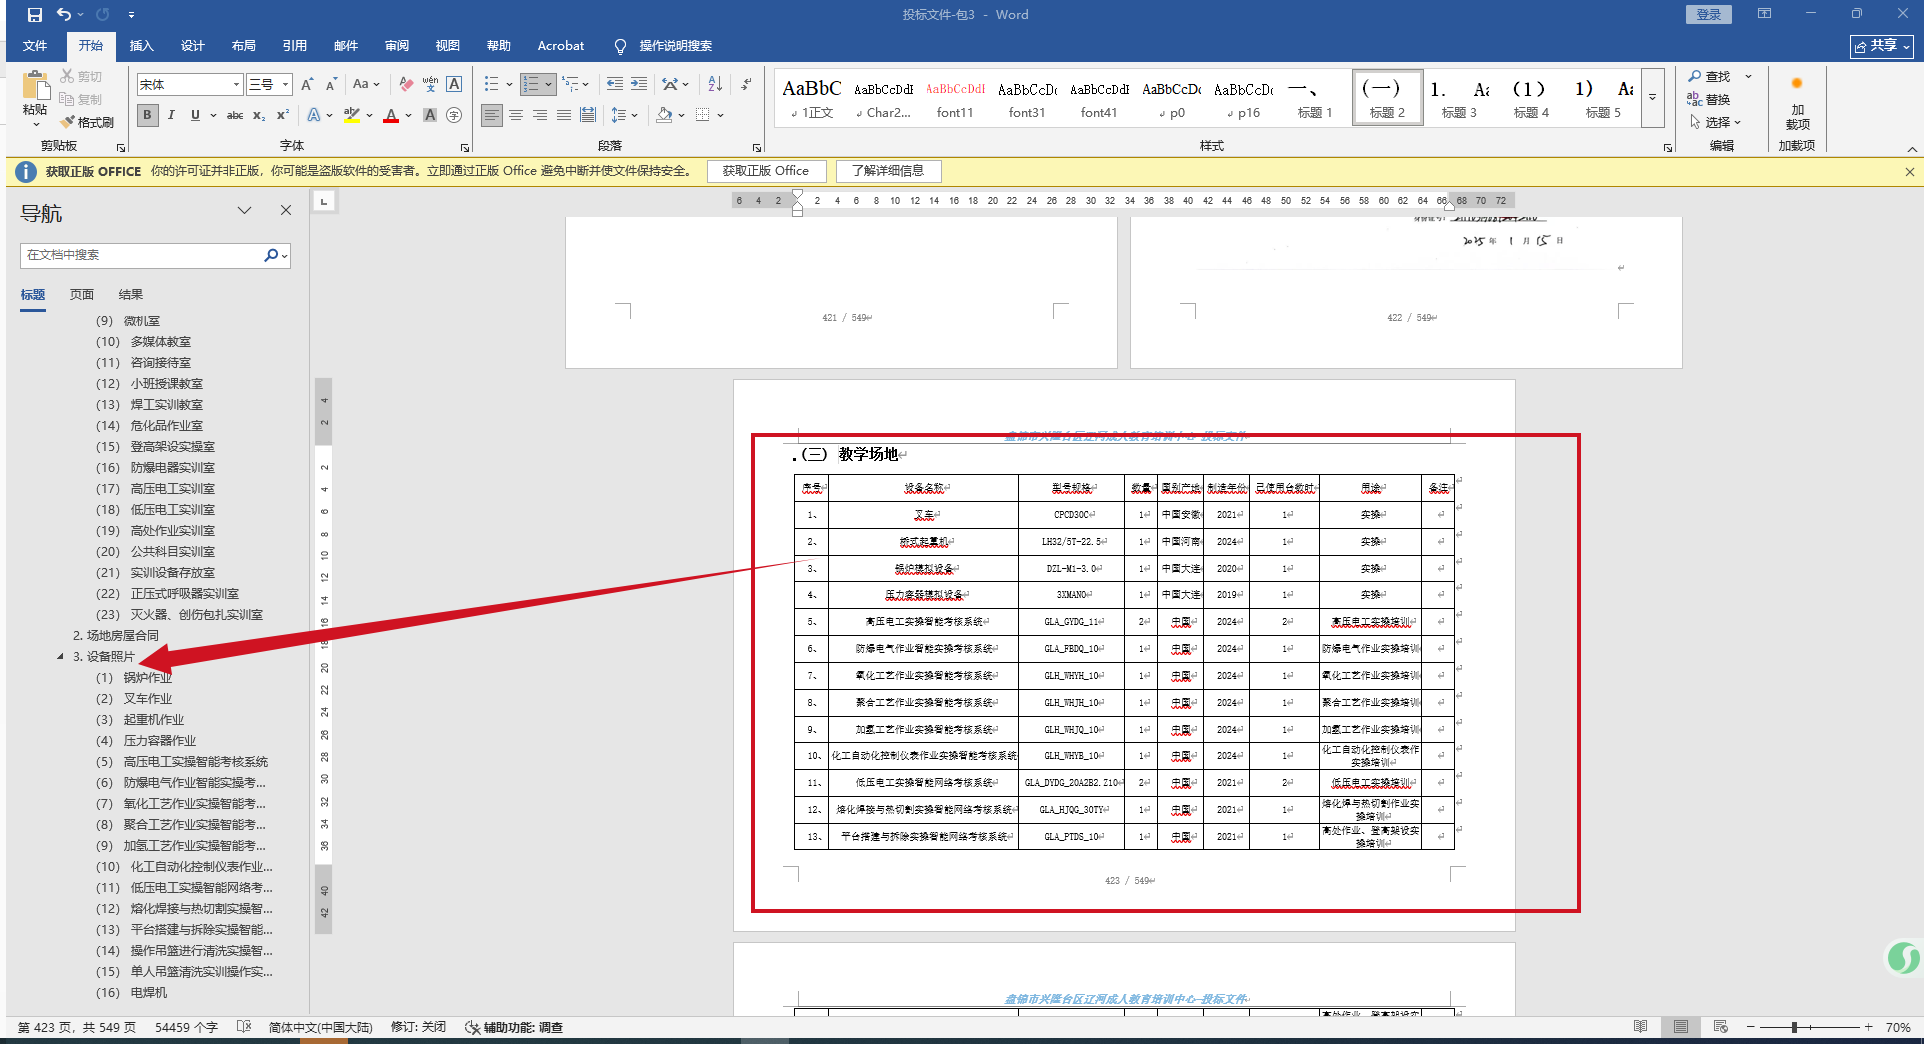Toggle strikethrough (abc) formatting
Screen dimensions: 1924x1044
pos(235,115)
